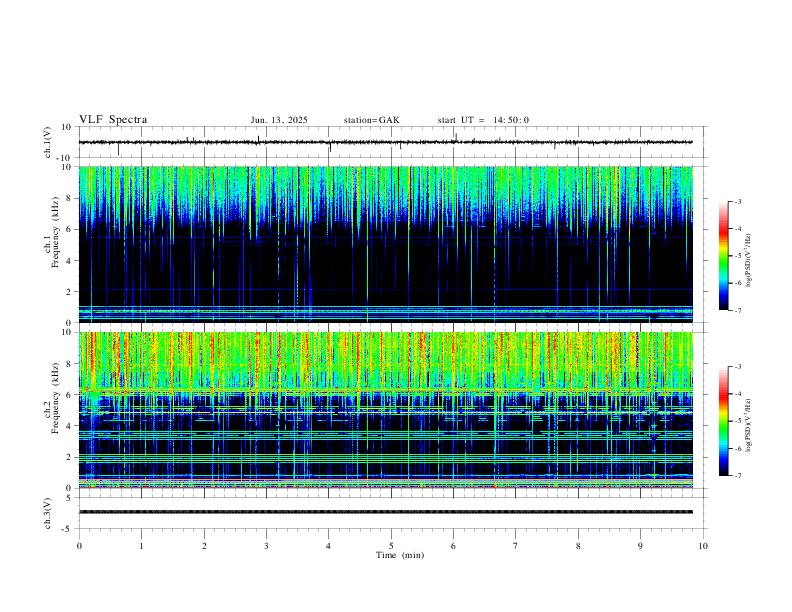The image size is (792, 612).
Task: Click the ch.1 voltage waveform trace
Action: click(x=385, y=142)
